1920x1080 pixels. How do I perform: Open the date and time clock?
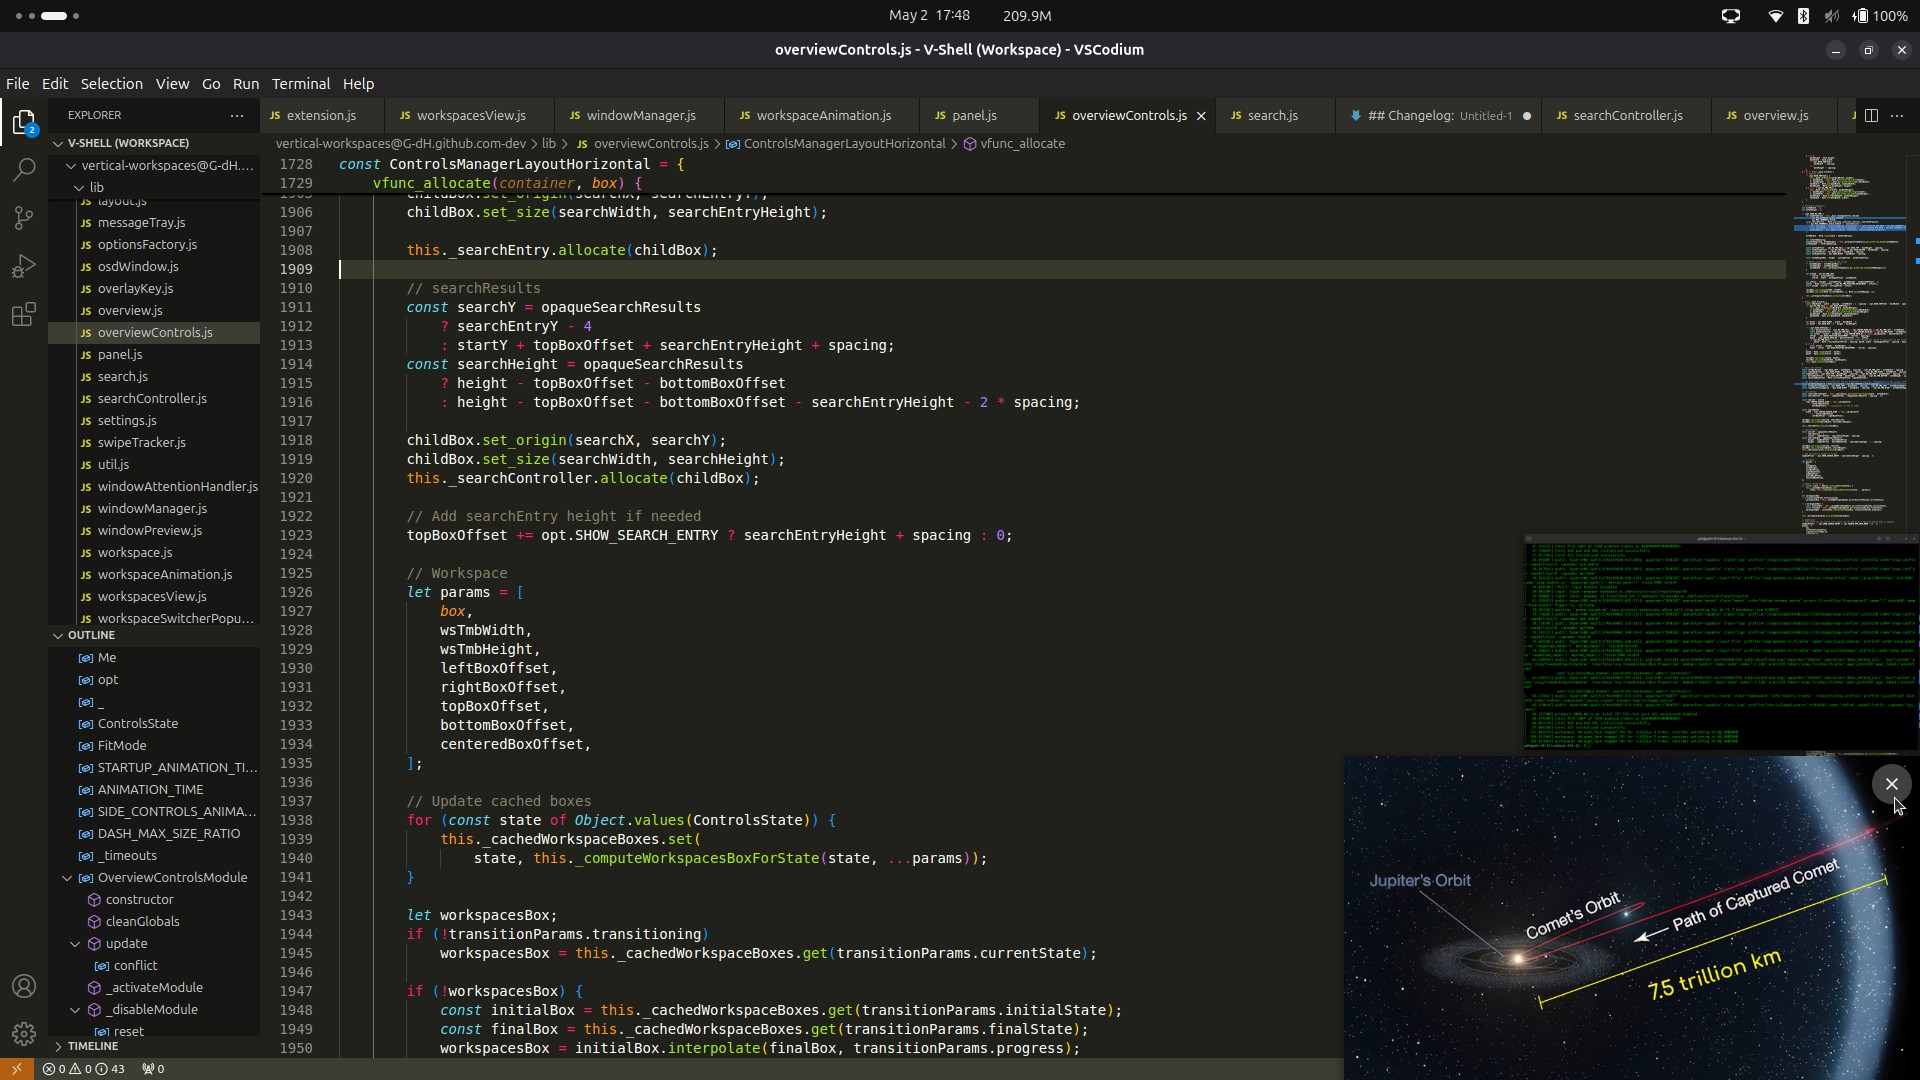929,16
